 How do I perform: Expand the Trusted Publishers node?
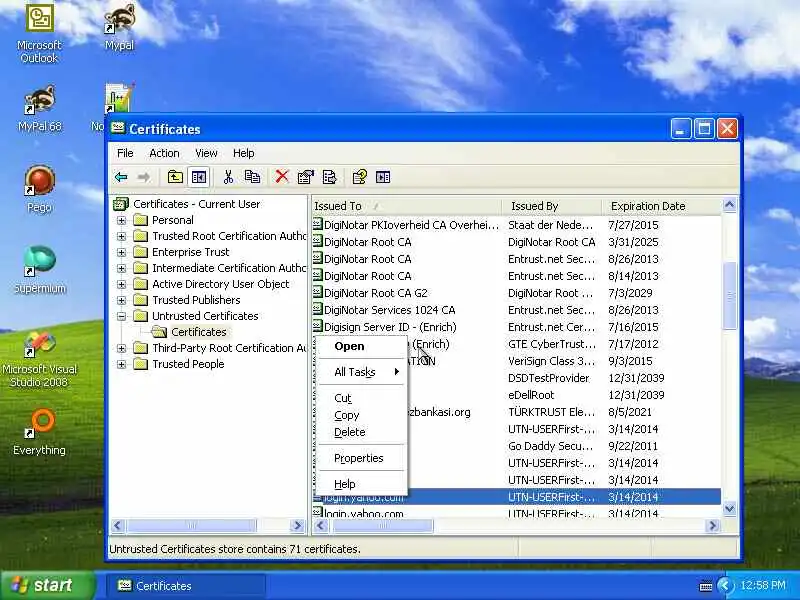coord(121,300)
